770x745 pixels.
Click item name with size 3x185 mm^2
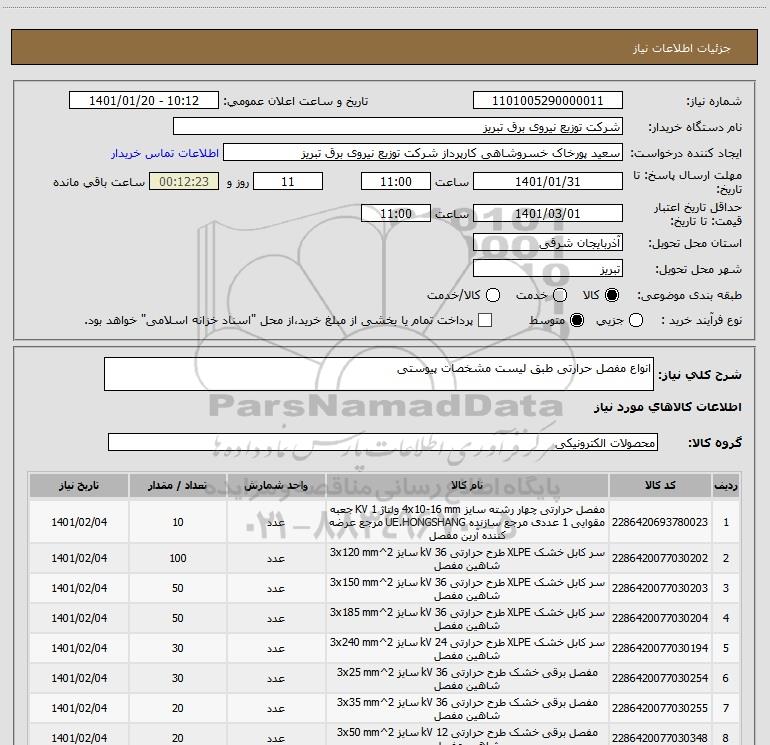tap(467, 619)
